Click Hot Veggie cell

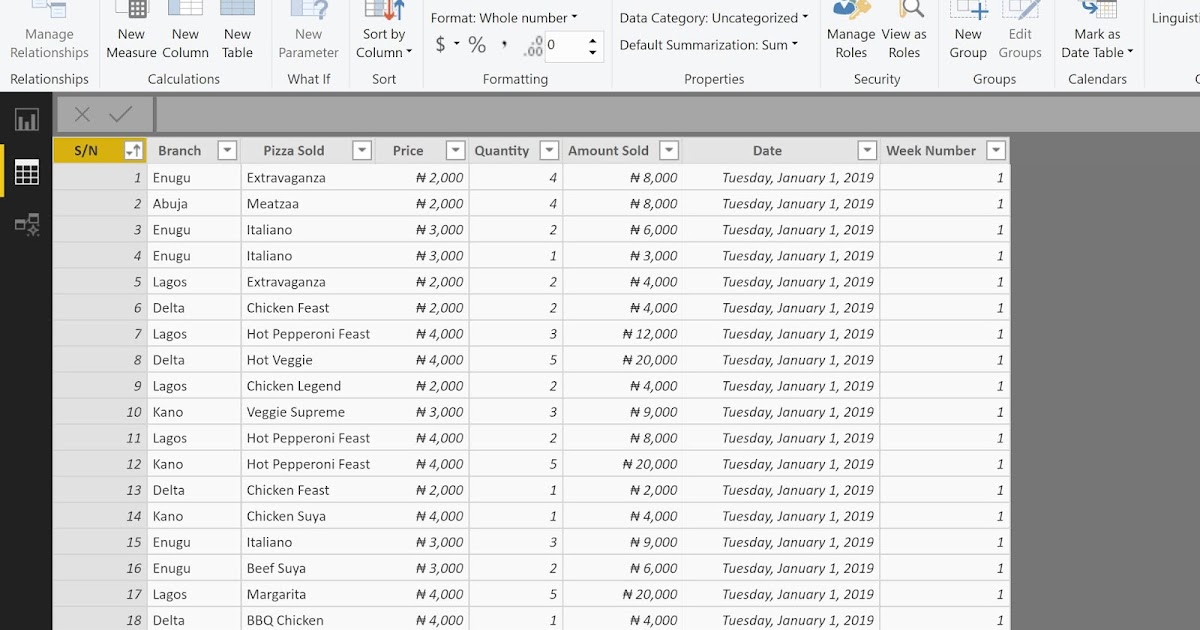coord(308,360)
